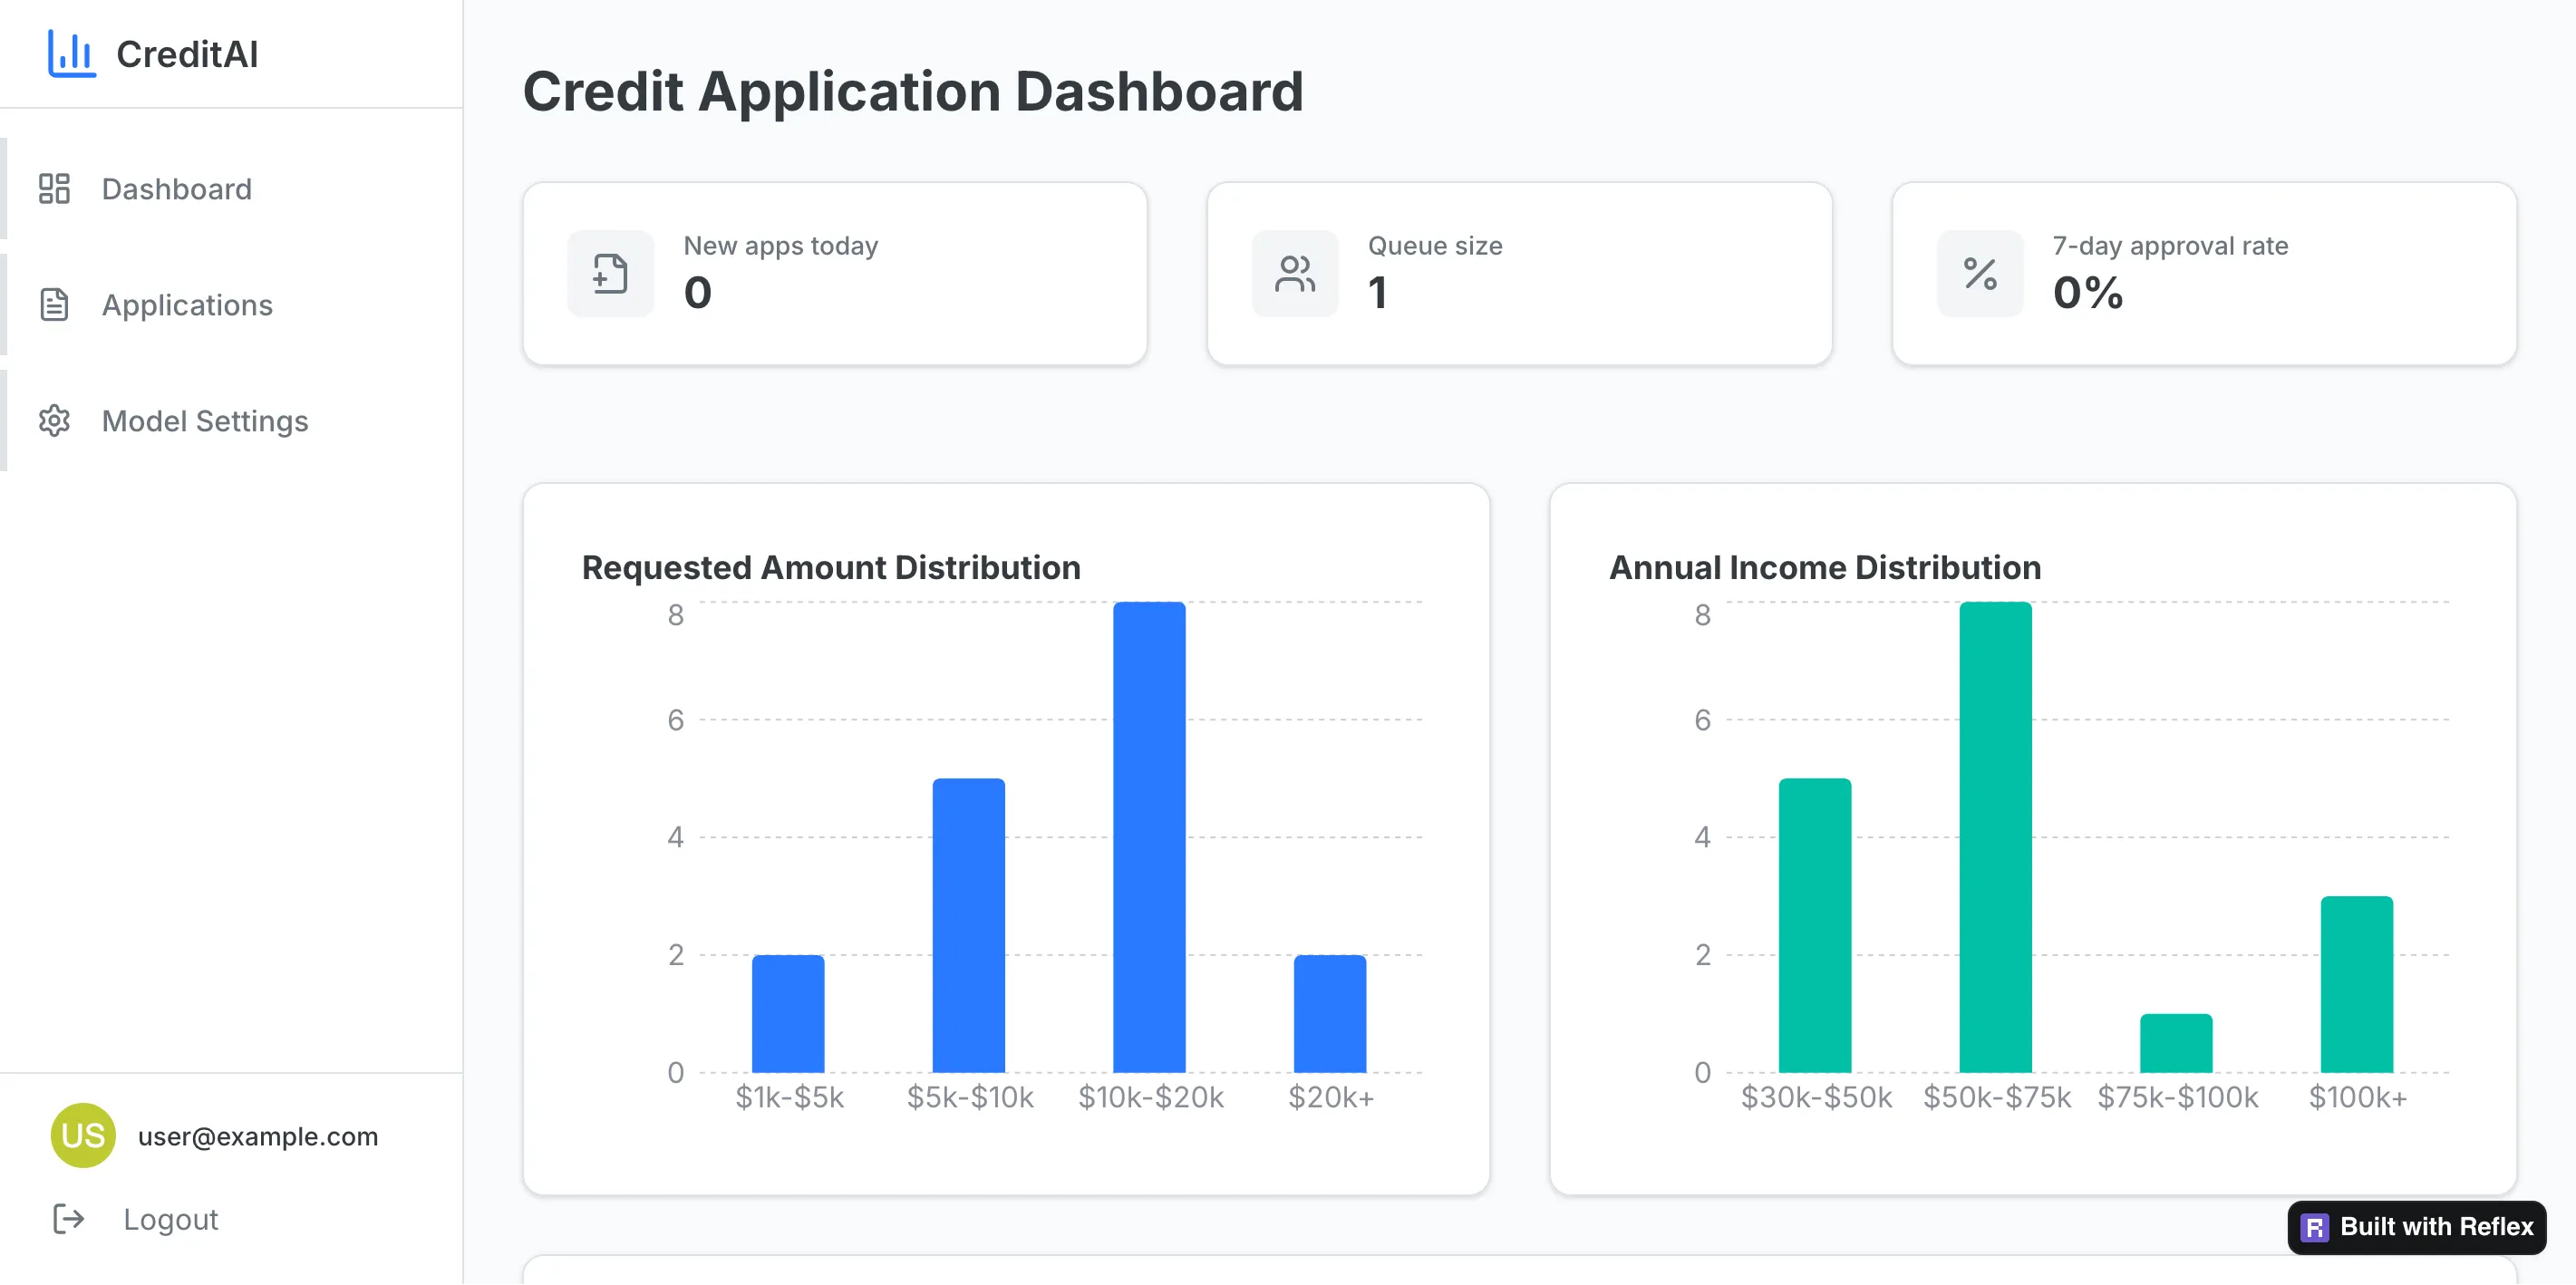This screenshot has width=2576, height=1285.
Task: Click the $50k-$75k green income bar
Action: point(1995,837)
